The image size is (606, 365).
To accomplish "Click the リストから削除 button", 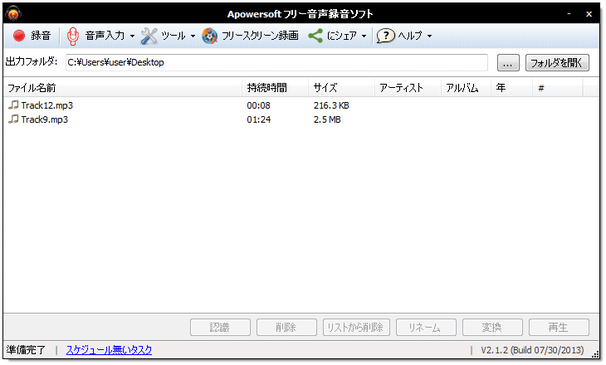I will 356,327.
